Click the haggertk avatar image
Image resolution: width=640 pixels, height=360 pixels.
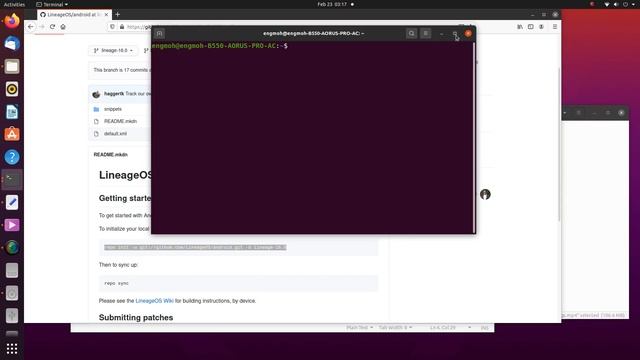[96, 94]
